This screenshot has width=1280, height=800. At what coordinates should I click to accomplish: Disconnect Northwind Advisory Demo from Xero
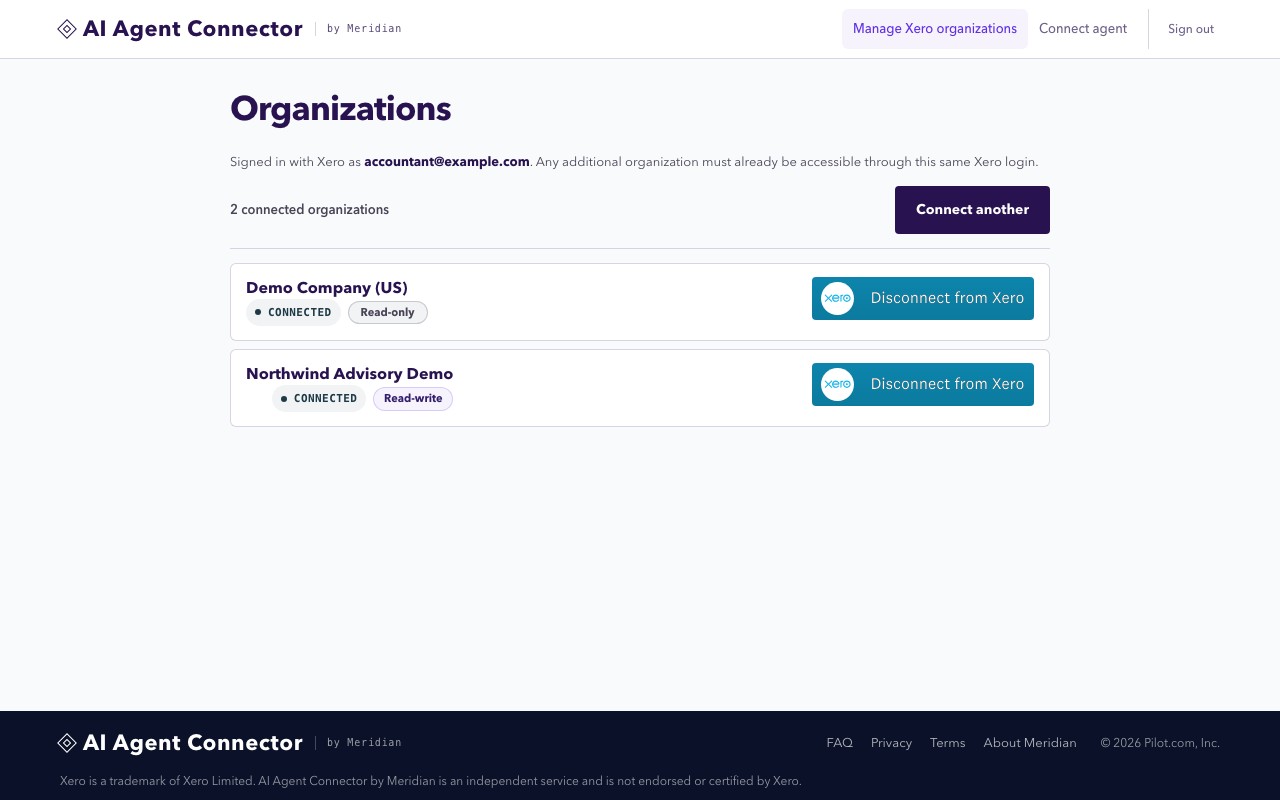[x=923, y=384]
